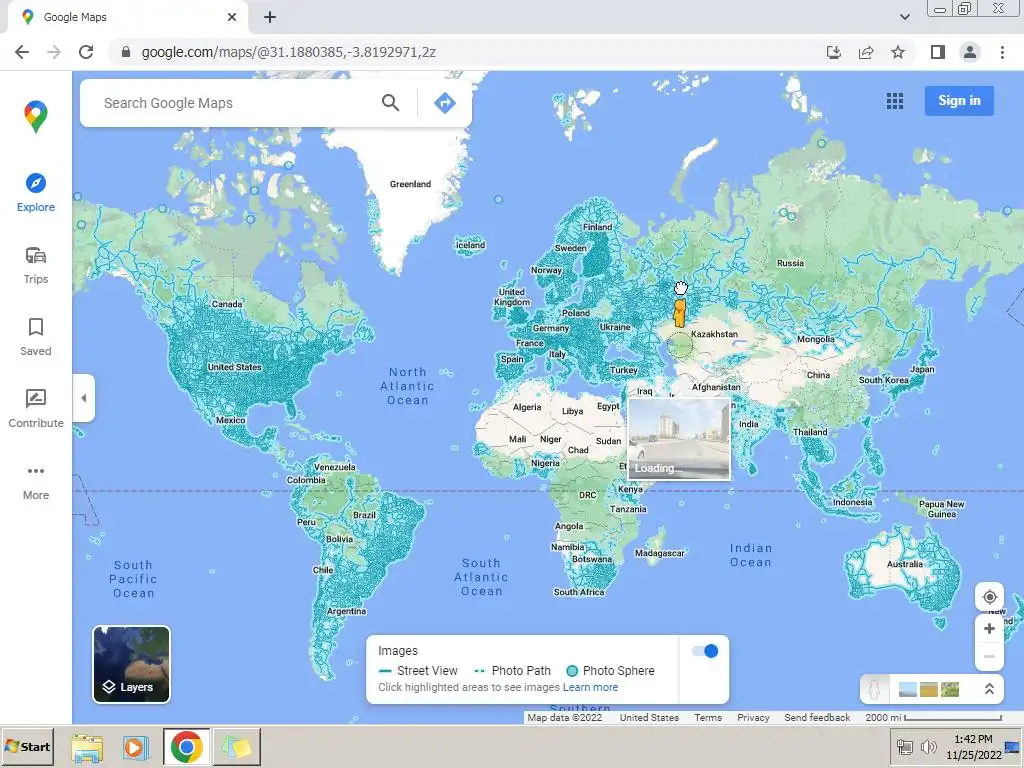The height and width of the screenshot is (768, 1024).
Task: Click the Street View preview thumbnail
Action: click(x=679, y=440)
